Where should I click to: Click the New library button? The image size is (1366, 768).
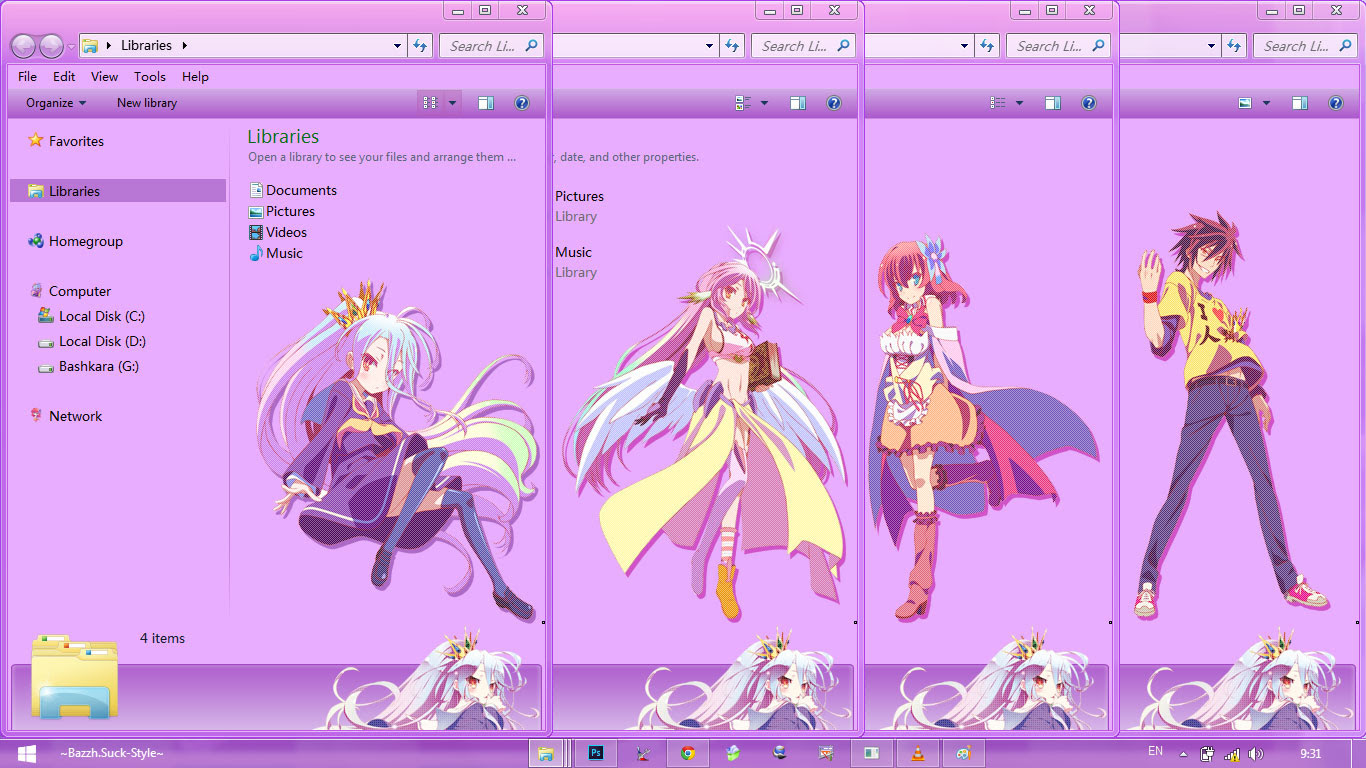tap(147, 103)
